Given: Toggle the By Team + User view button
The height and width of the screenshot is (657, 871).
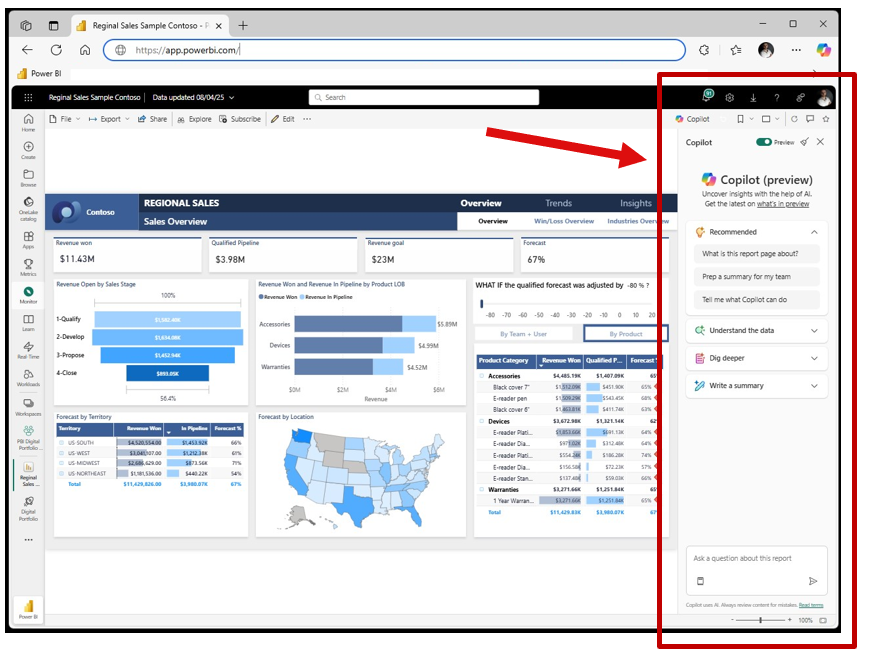Looking at the screenshot, I should [x=523, y=334].
